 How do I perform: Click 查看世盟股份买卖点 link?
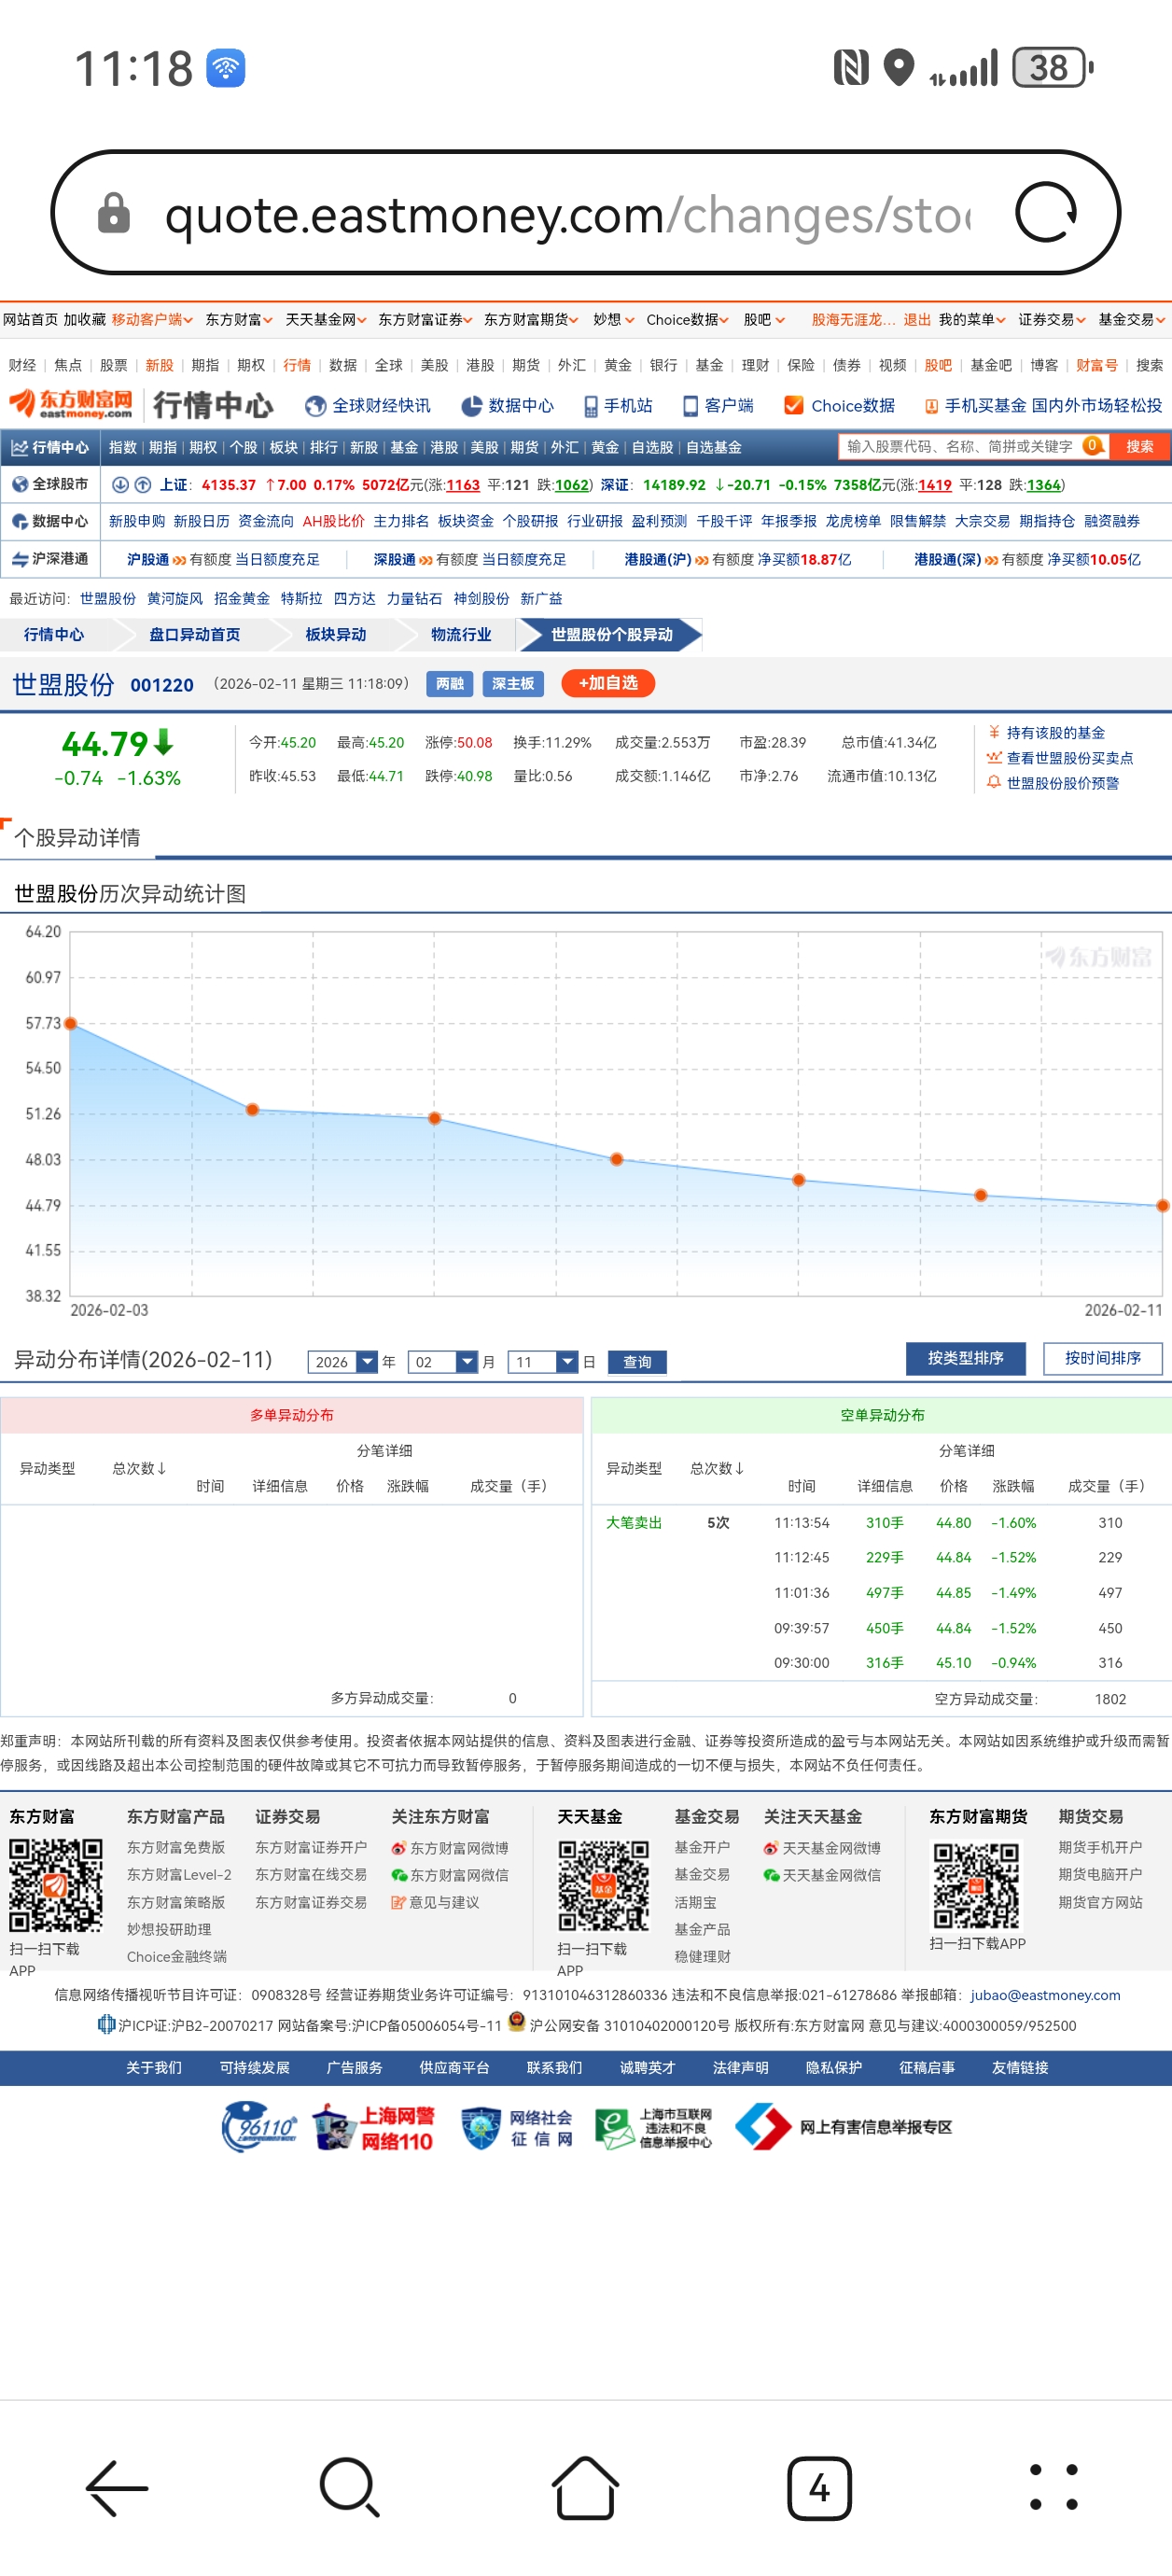pos(1069,758)
